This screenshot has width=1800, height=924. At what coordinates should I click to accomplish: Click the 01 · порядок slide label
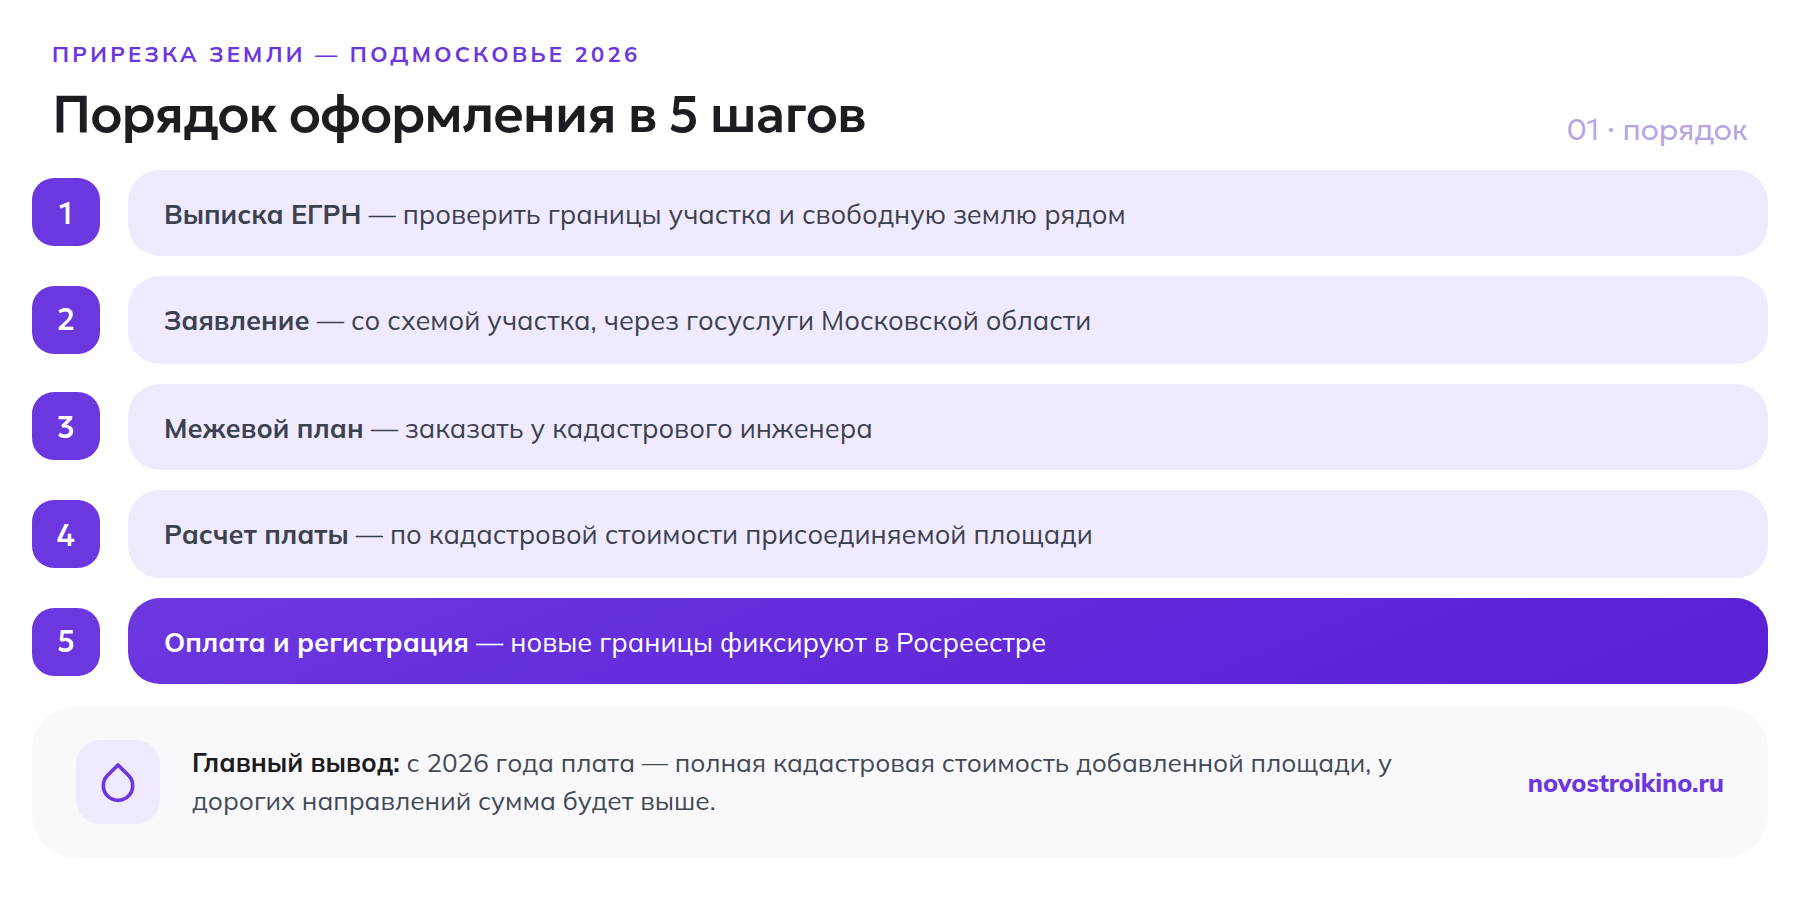click(1657, 131)
